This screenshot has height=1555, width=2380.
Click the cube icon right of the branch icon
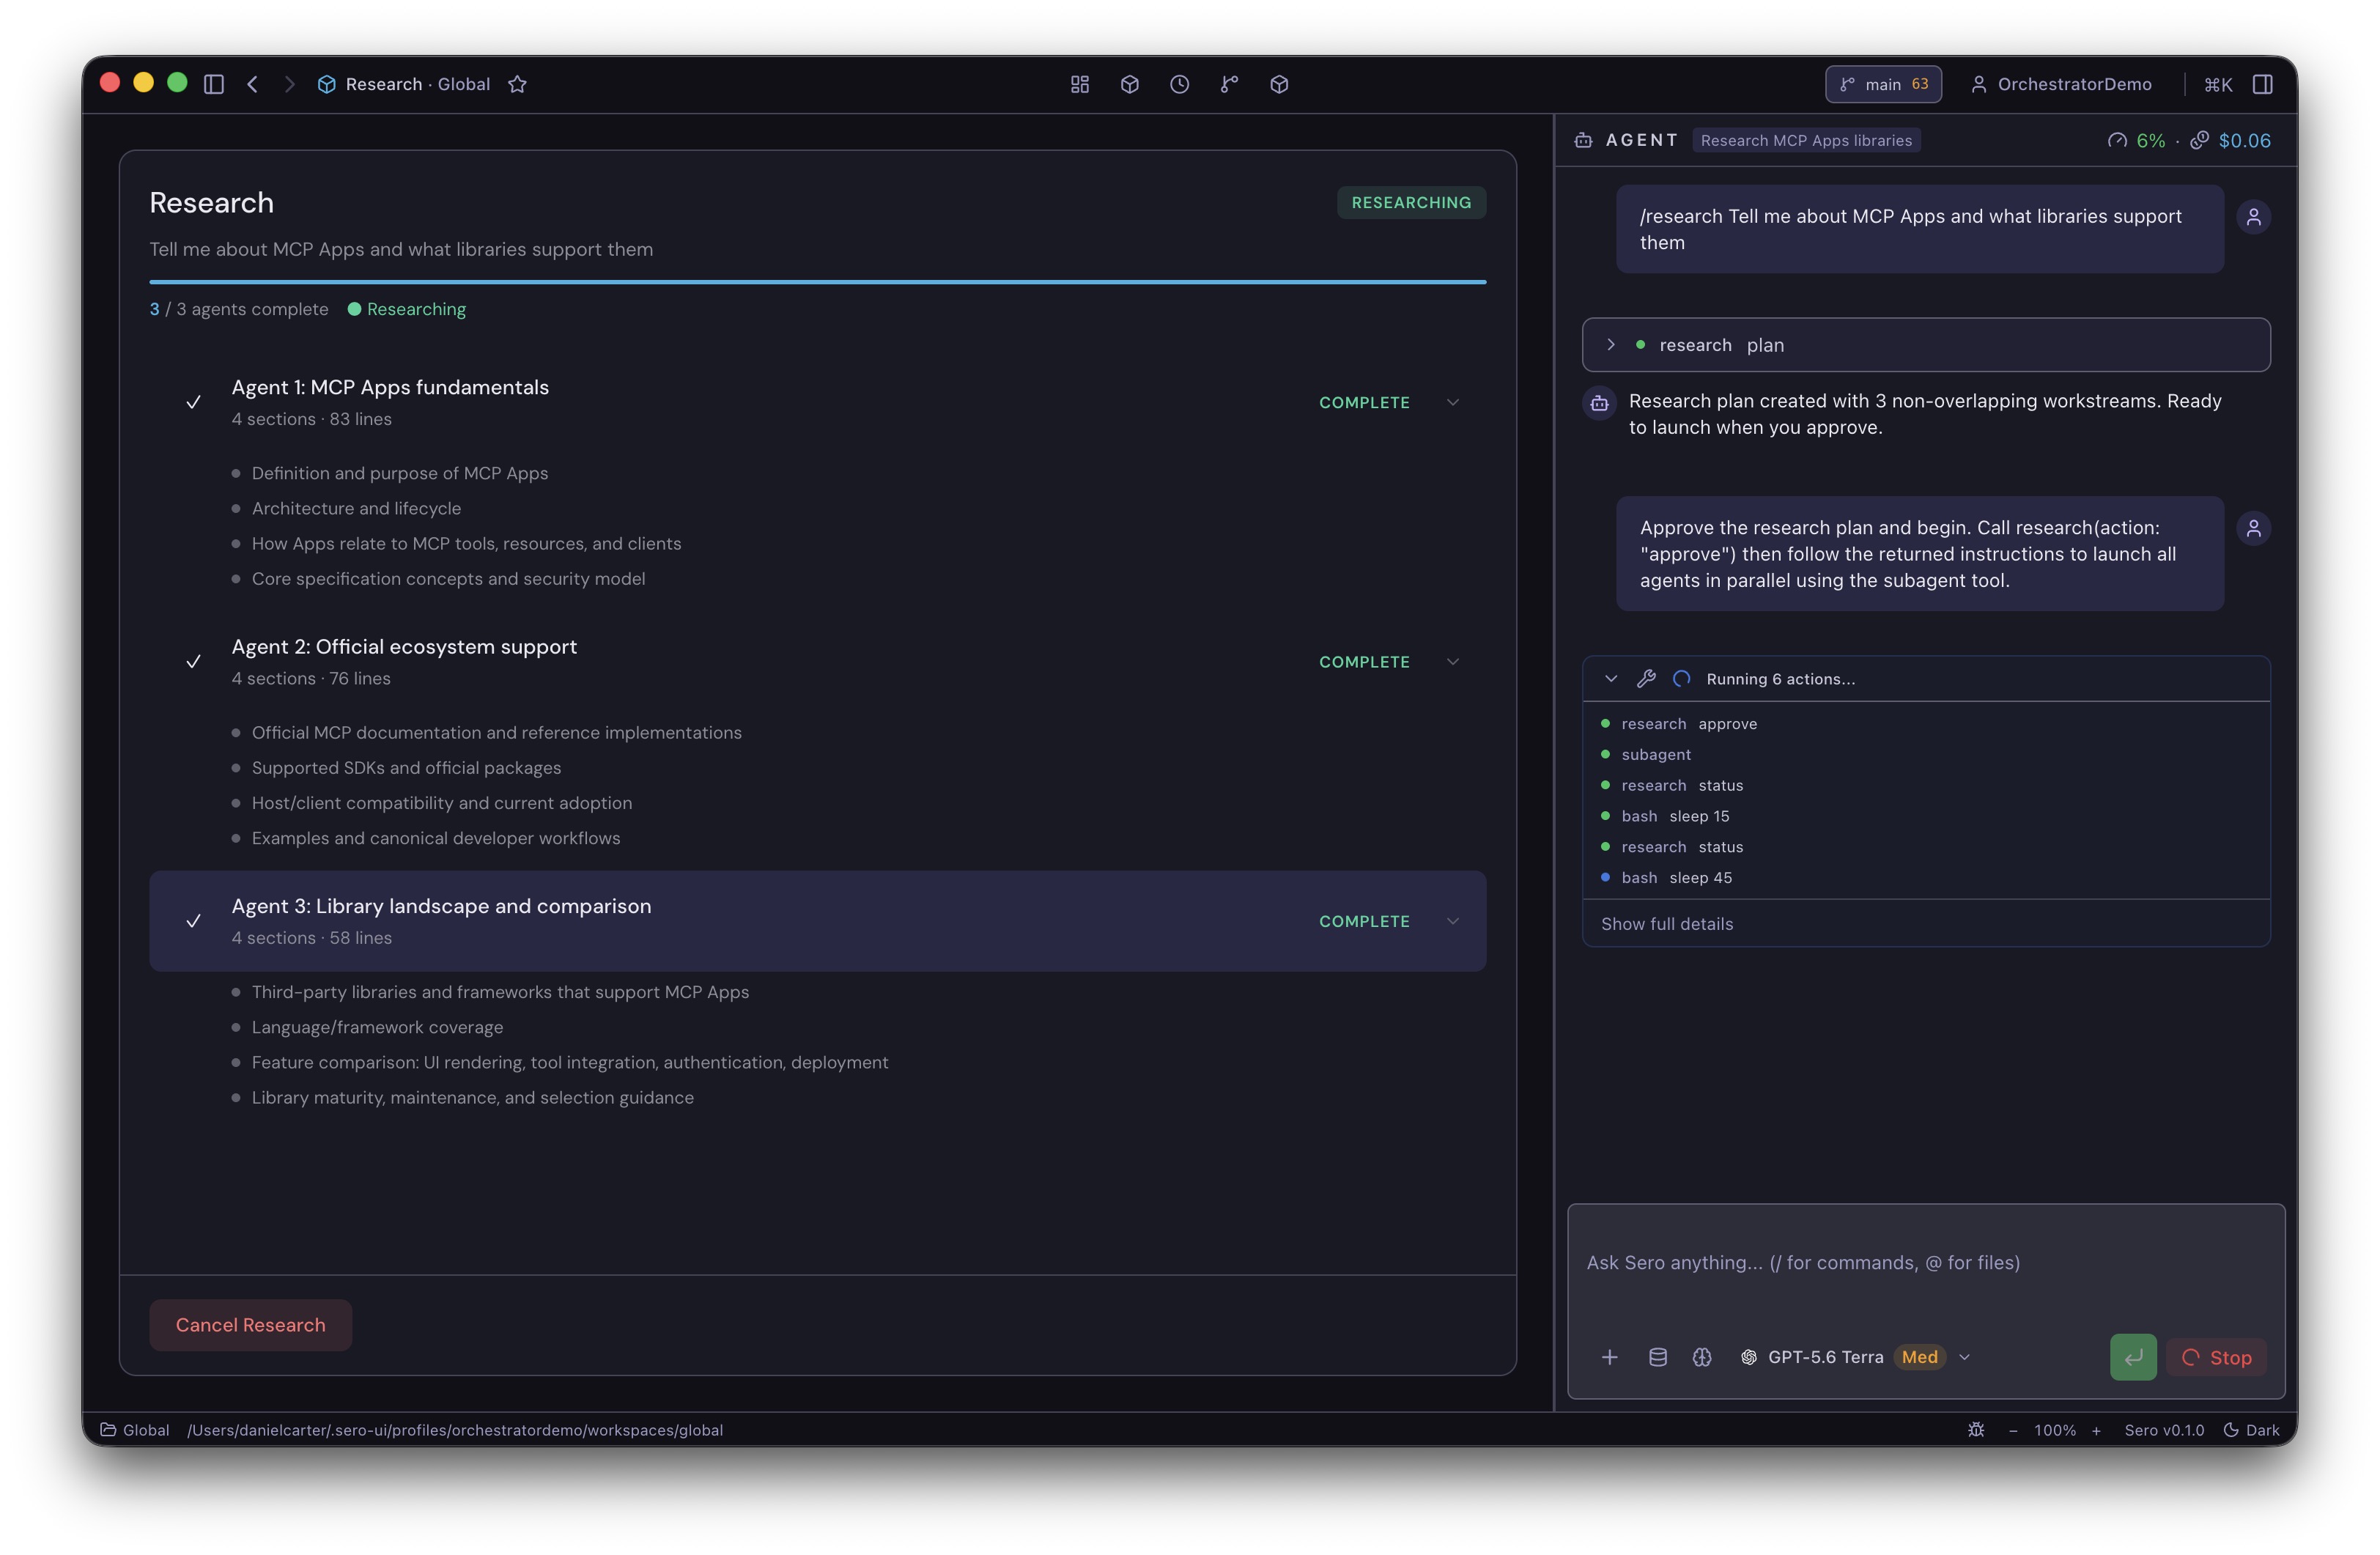click(1279, 84)
